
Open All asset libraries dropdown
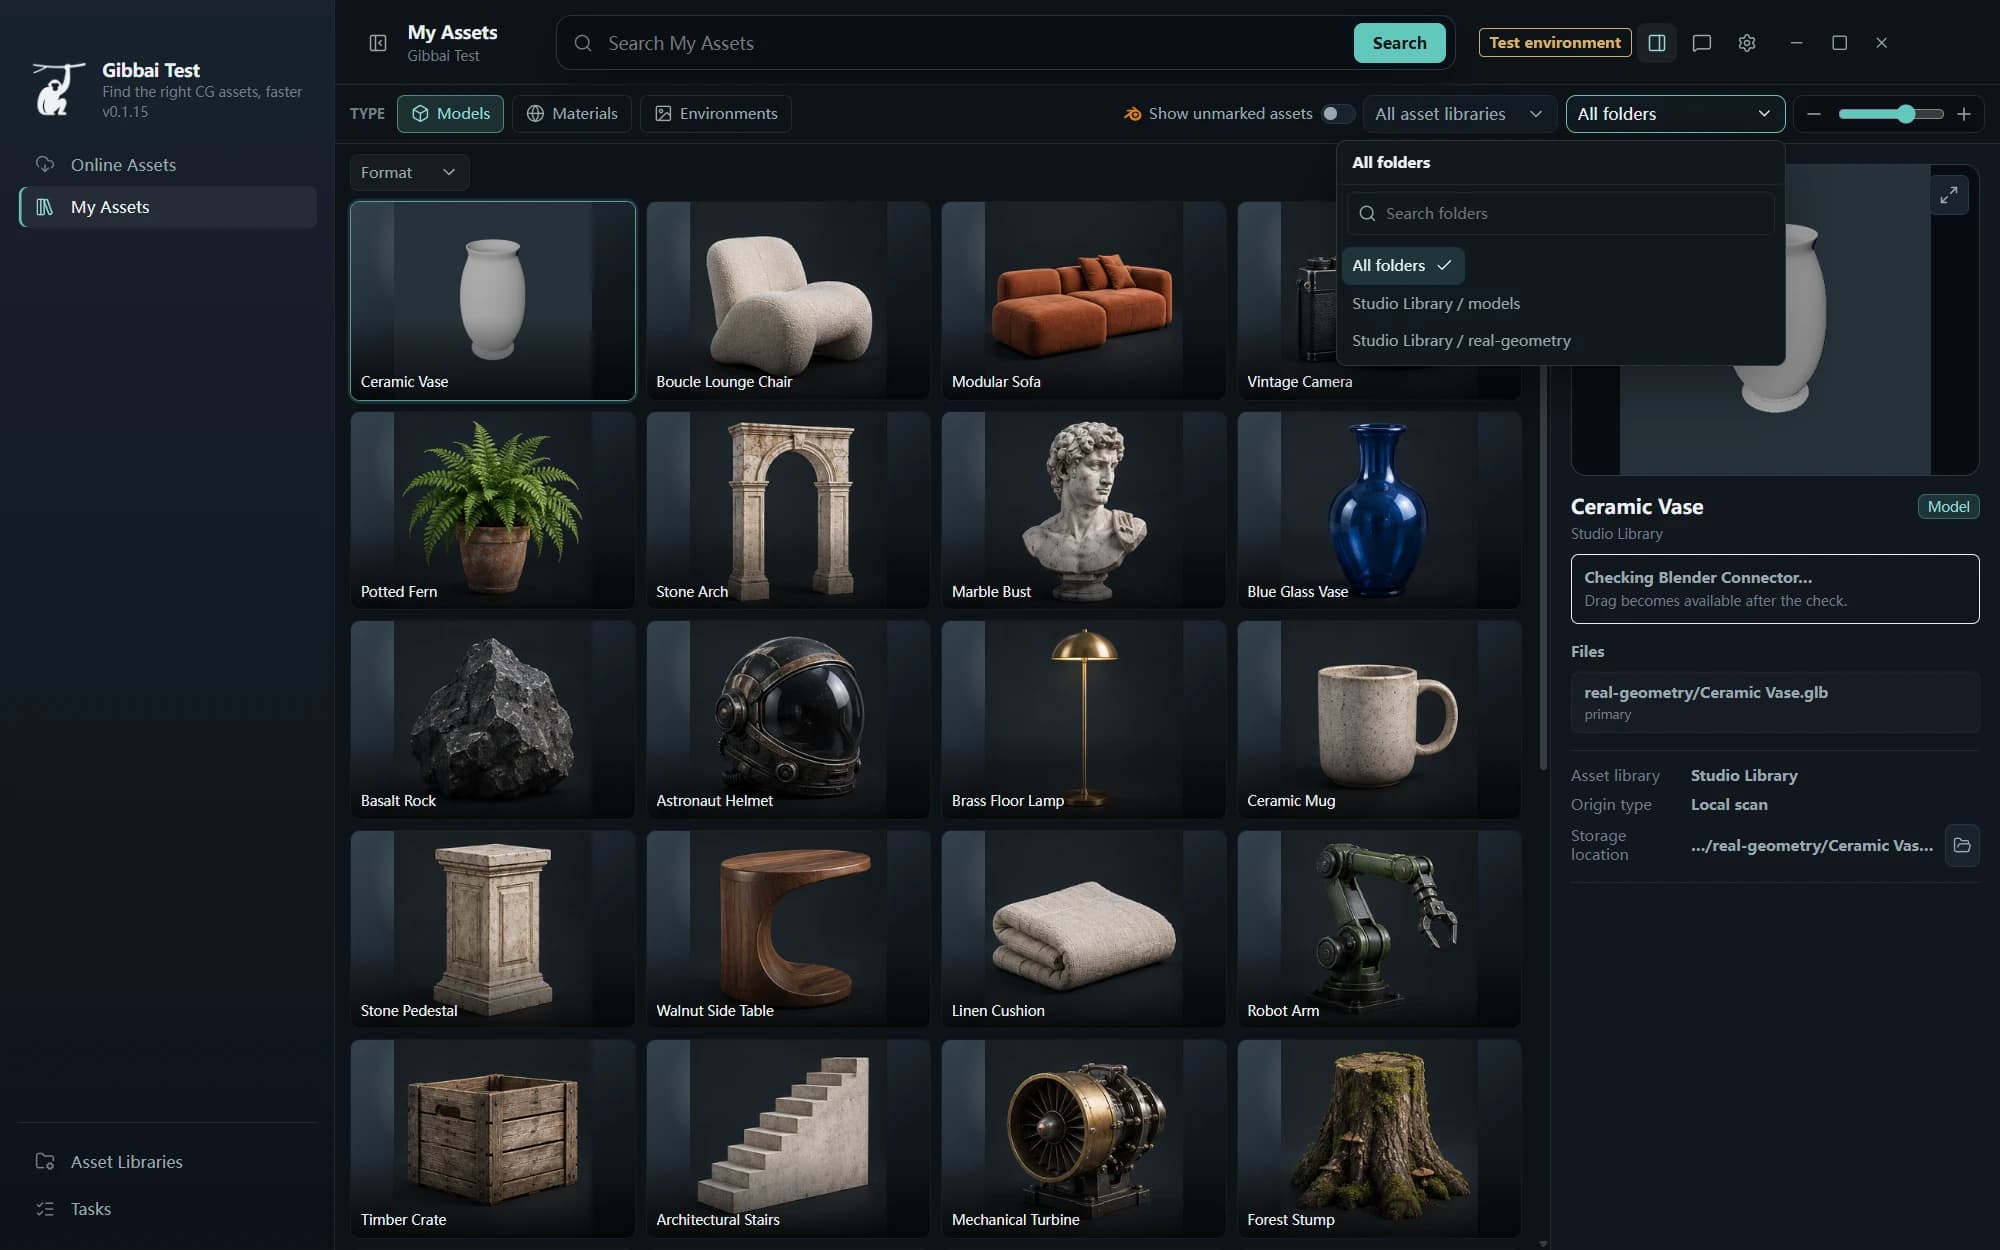click(1459, 114)
